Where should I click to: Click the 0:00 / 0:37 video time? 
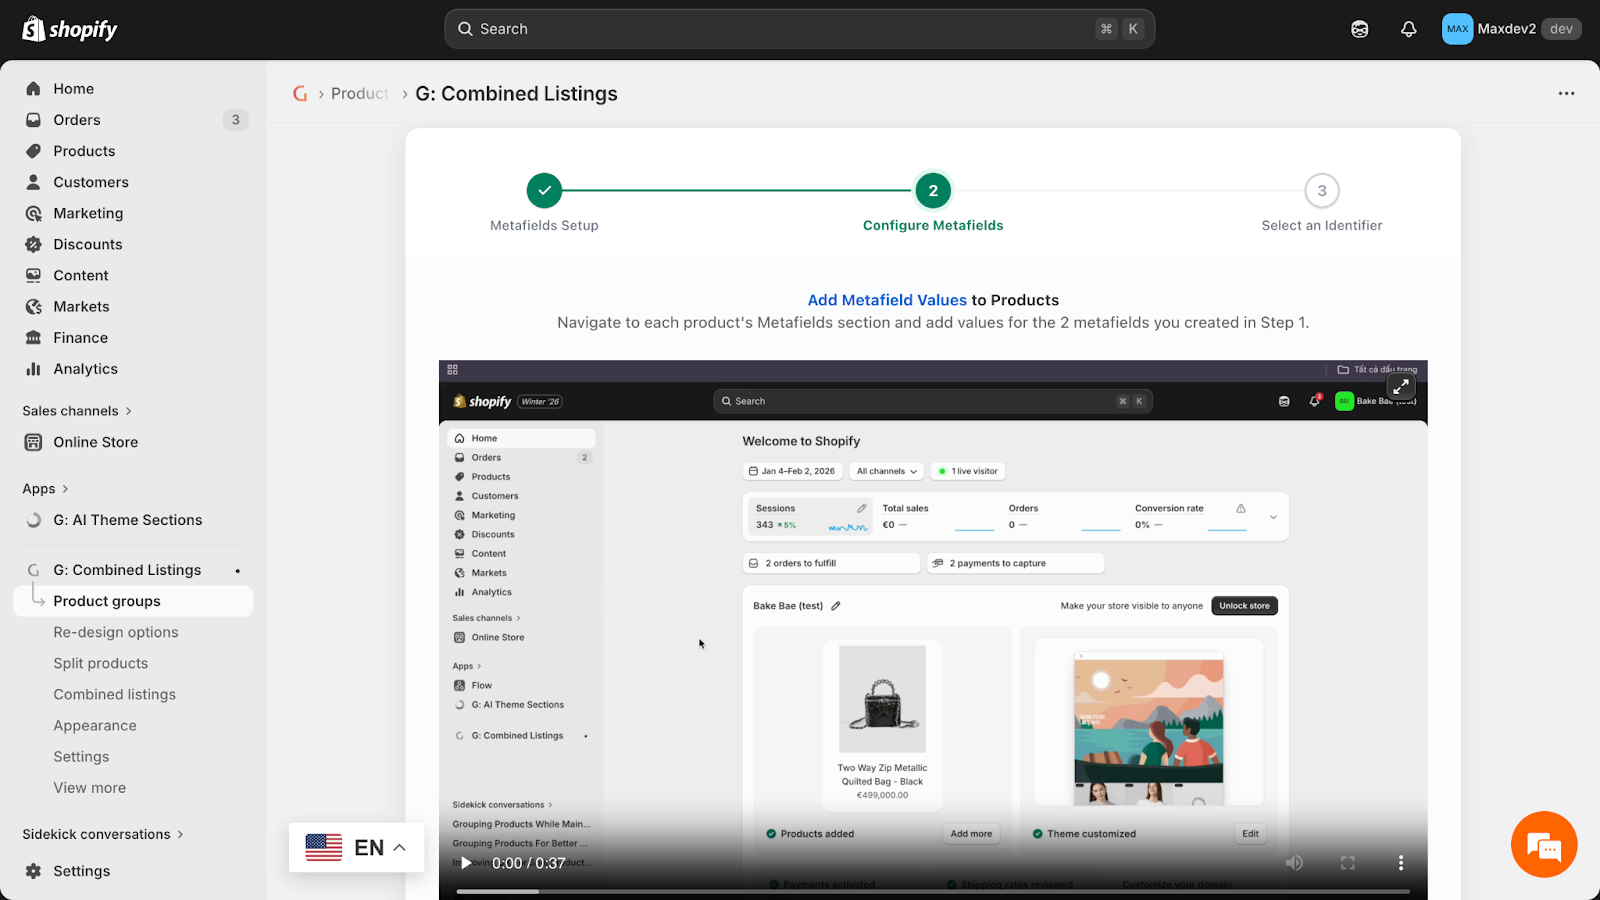(x=528, y=863)
